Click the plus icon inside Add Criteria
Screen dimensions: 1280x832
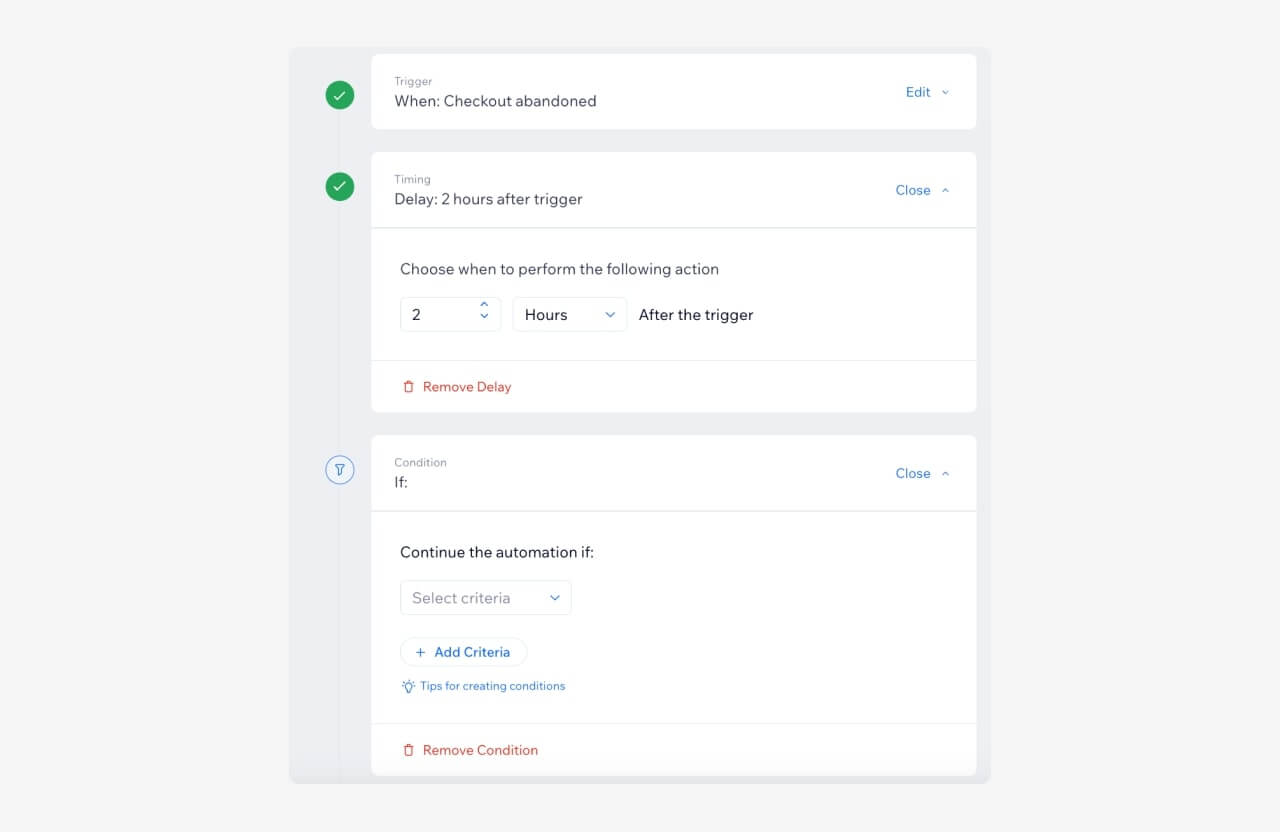click(419, 651)
